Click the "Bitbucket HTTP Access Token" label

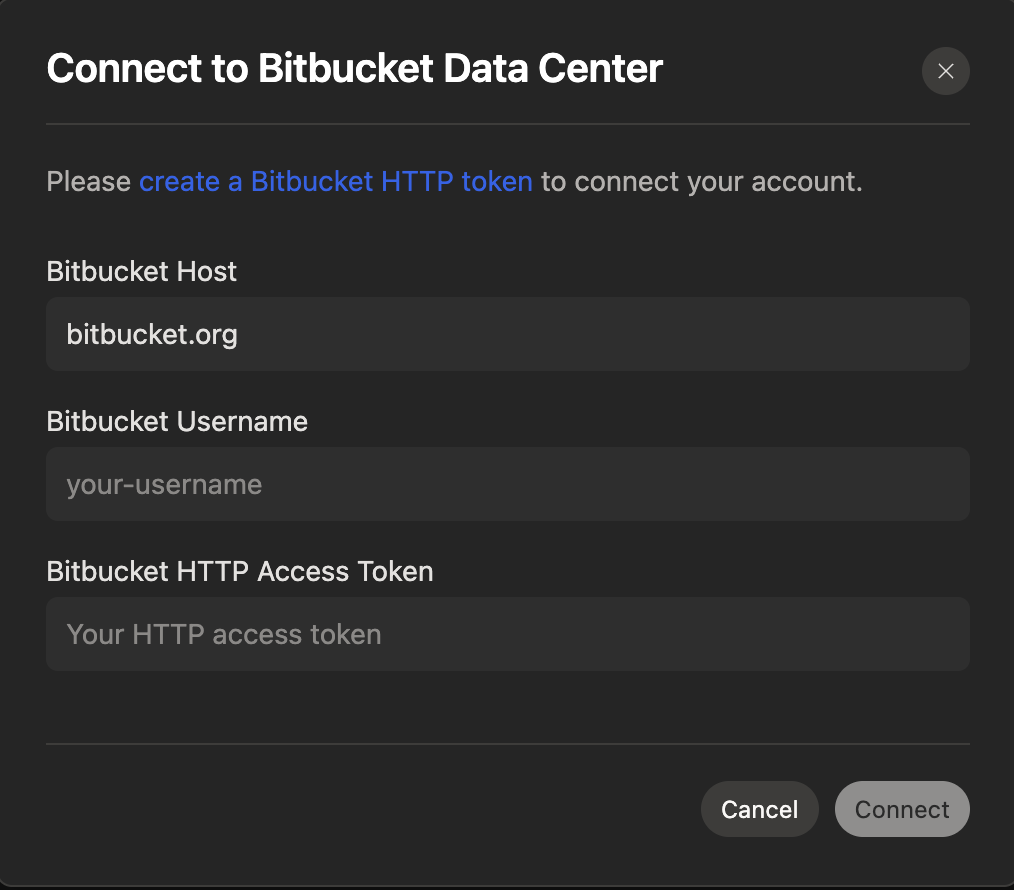tap(239, 571)
